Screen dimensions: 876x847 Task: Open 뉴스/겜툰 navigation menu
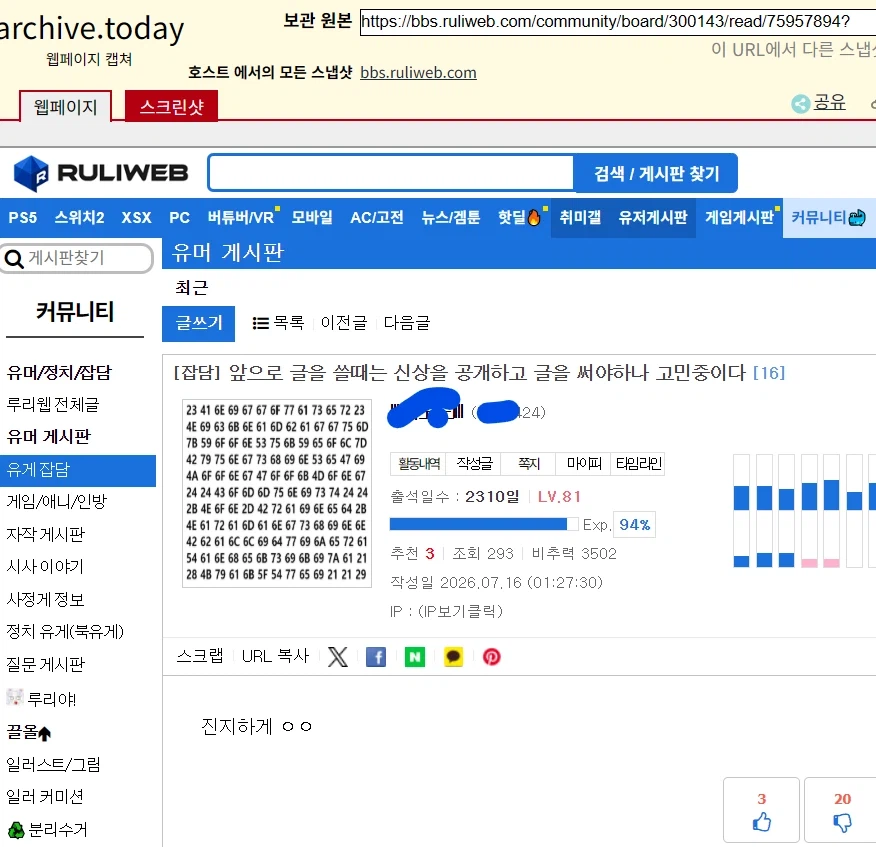click(451, 217)
